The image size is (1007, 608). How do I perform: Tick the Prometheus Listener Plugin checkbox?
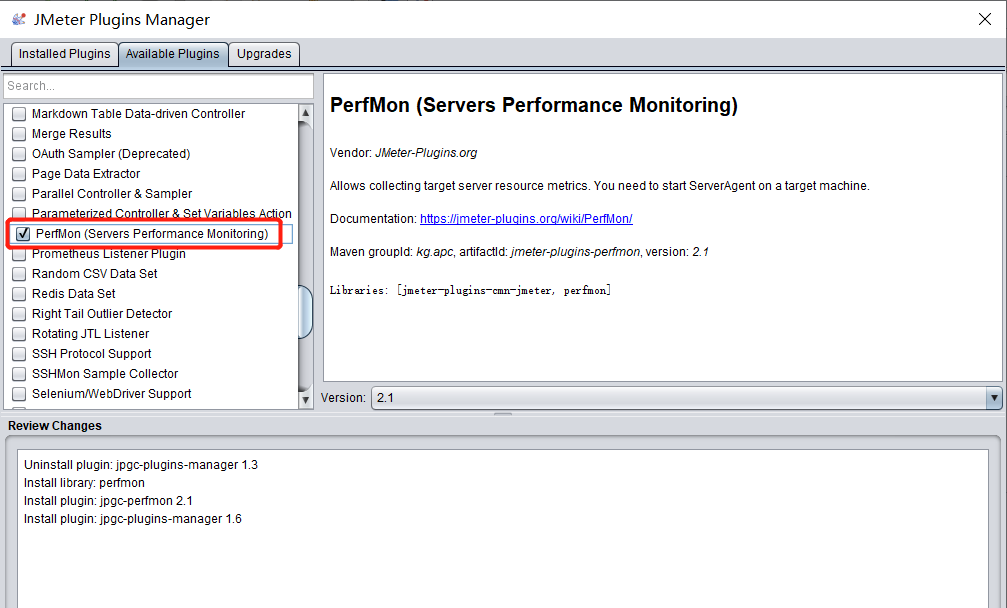pyautogui.click(x=19, y=254)
